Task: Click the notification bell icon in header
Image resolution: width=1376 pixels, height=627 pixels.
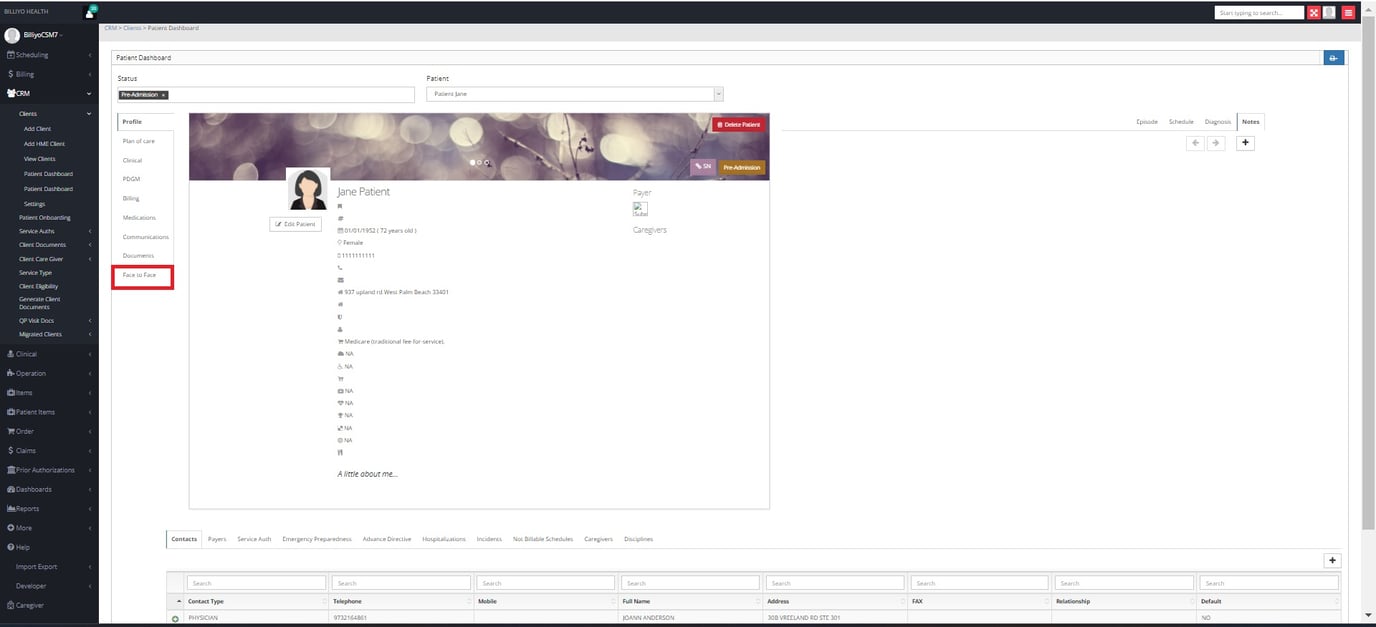Action: pyautogui.click(x=89, y=13)
